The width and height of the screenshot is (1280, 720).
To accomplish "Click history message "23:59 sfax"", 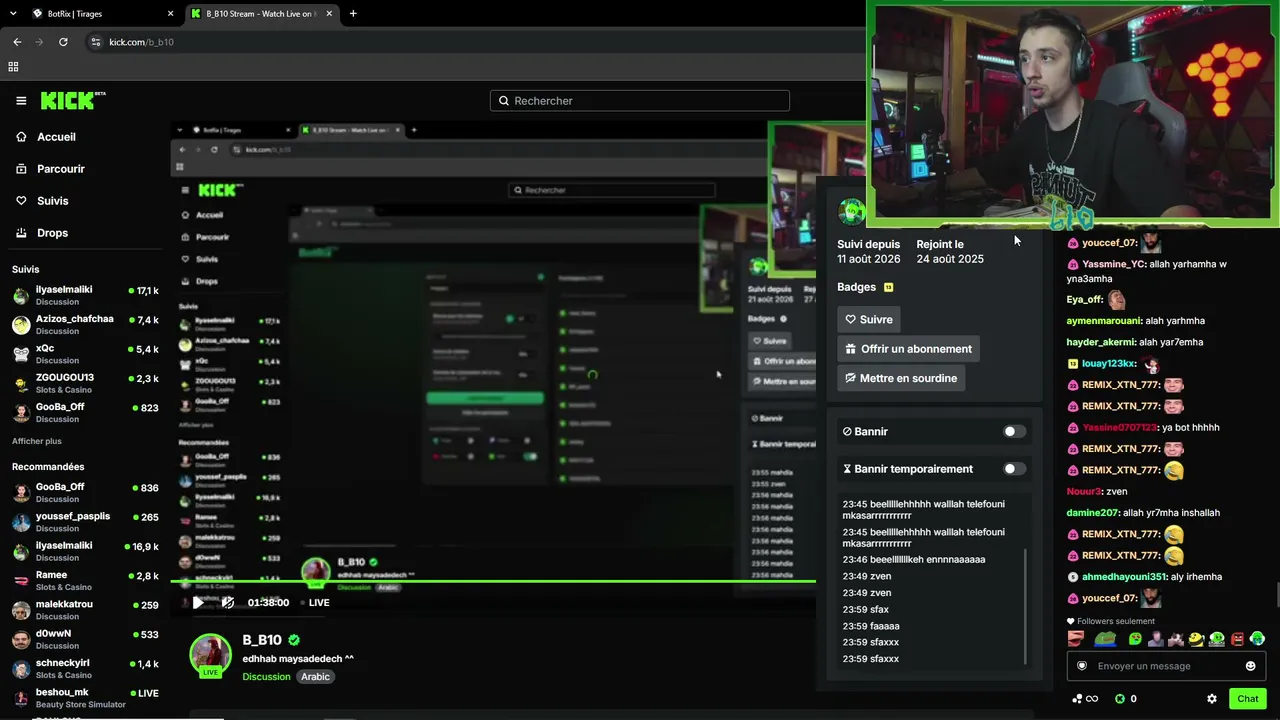I will coord(866,610).
